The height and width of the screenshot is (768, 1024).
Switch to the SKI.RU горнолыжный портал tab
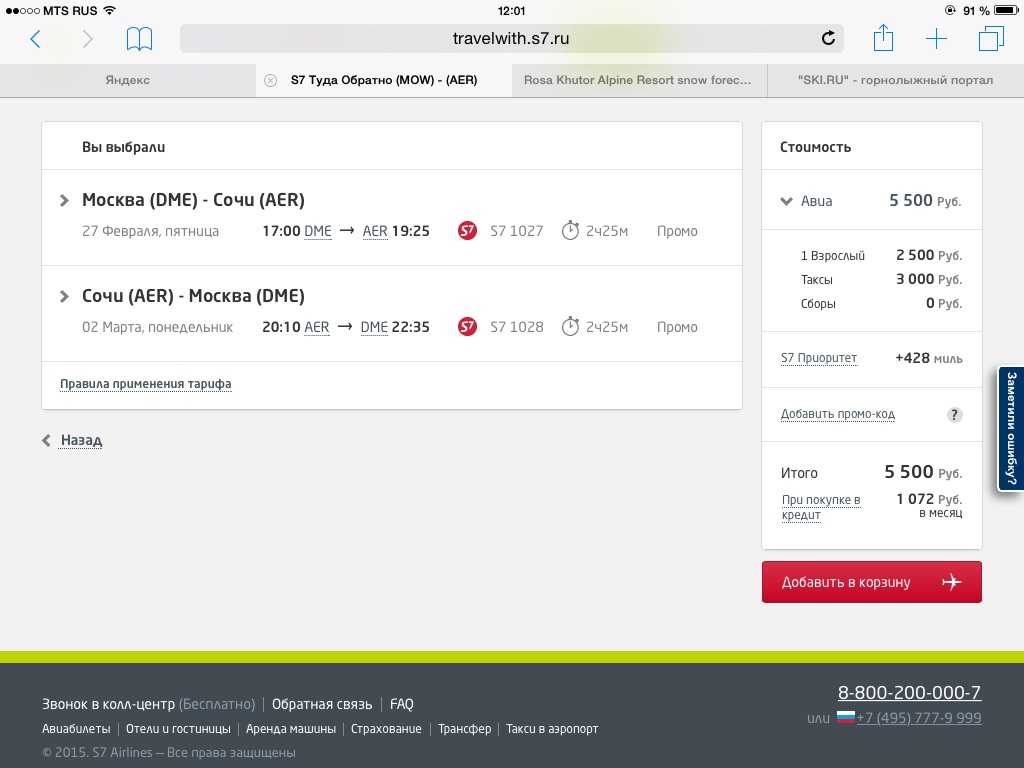click(x=895, y=80)
